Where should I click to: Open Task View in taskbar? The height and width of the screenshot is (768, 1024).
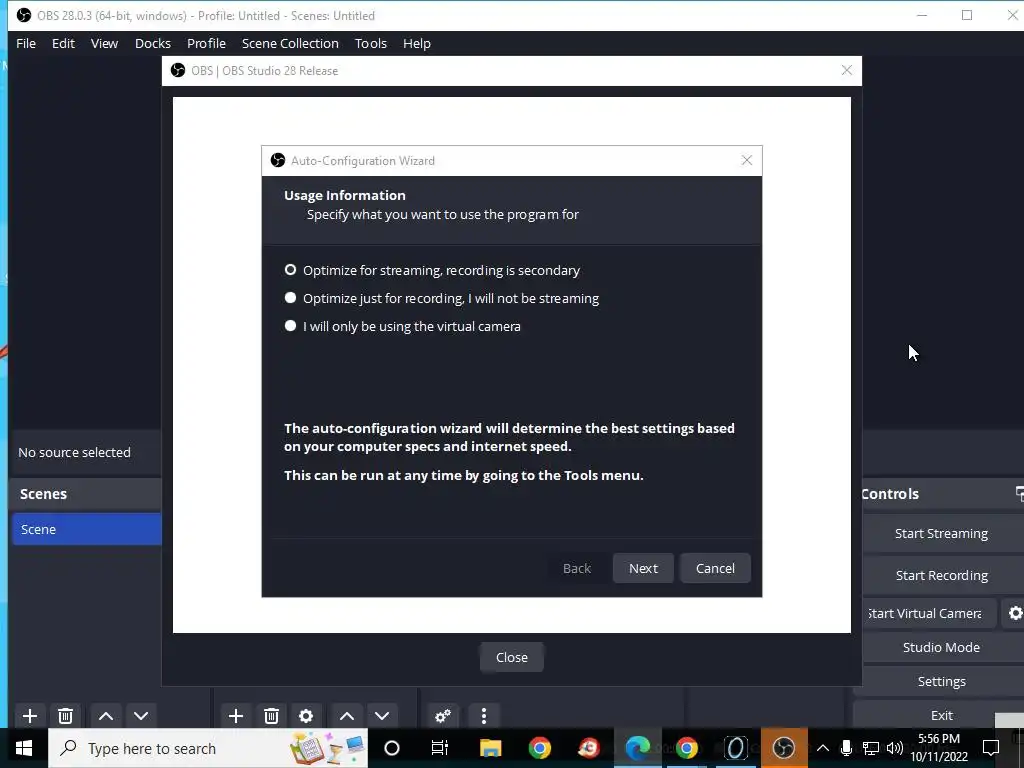(440, 748)
